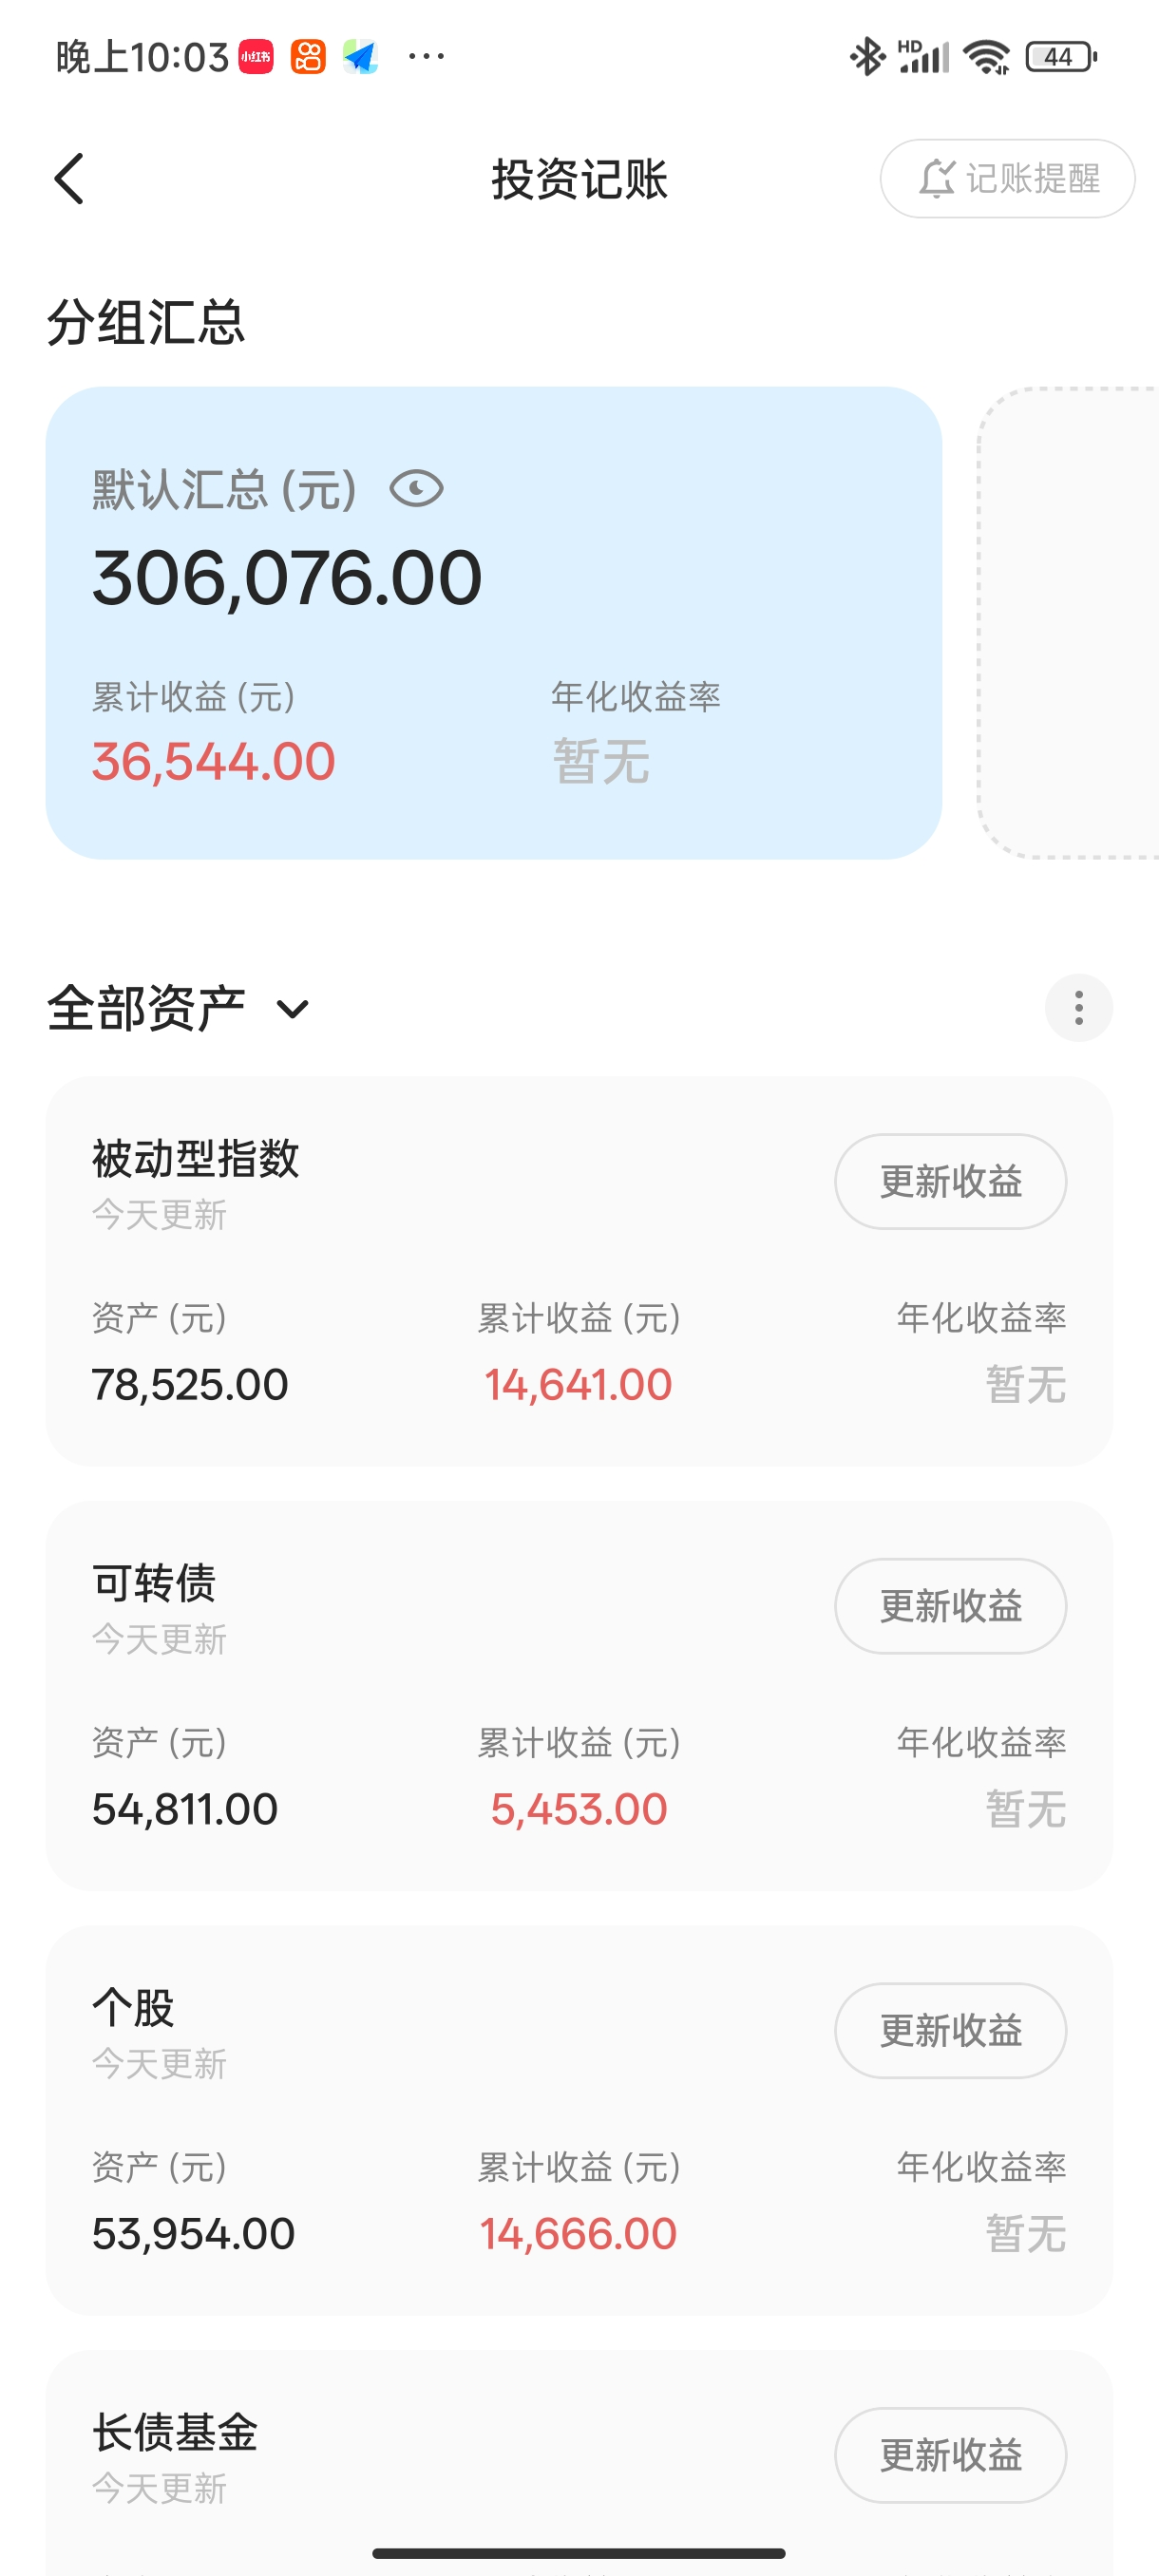Tap the battery indicator icon
Image resolution: width=1159 pixels, height=2576 pixels.
click(x=1060, y=57)
